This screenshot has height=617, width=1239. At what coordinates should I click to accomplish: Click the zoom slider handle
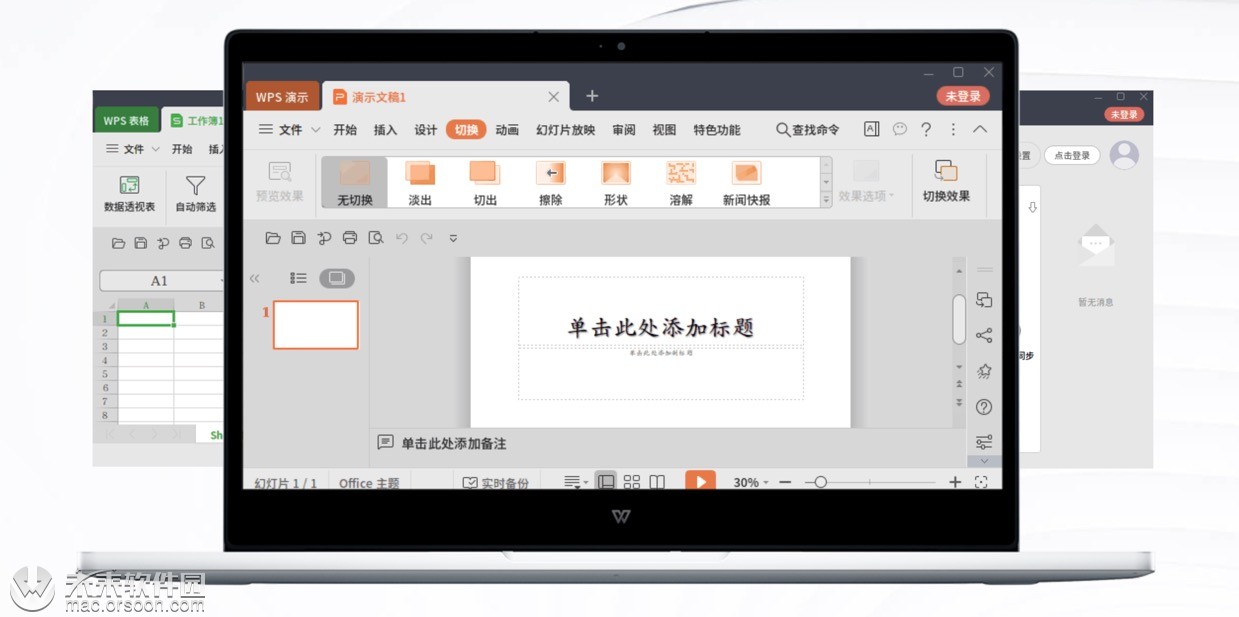[x=820, y=482]
